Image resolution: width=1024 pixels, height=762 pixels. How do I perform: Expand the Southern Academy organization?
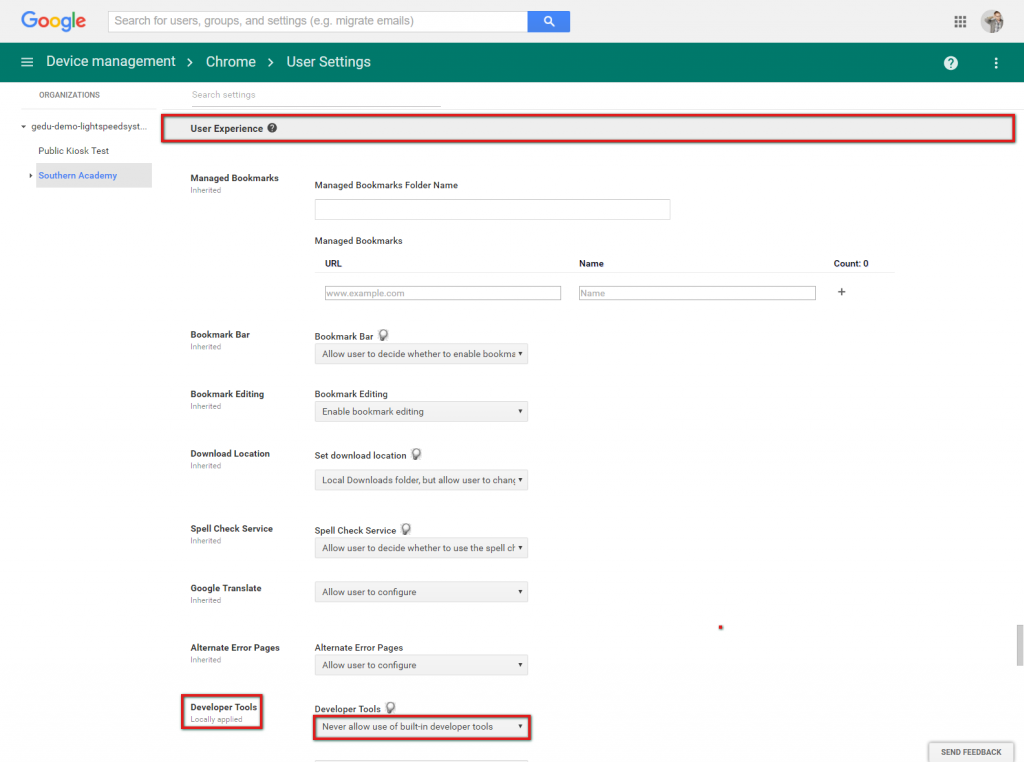click(31, 176)
